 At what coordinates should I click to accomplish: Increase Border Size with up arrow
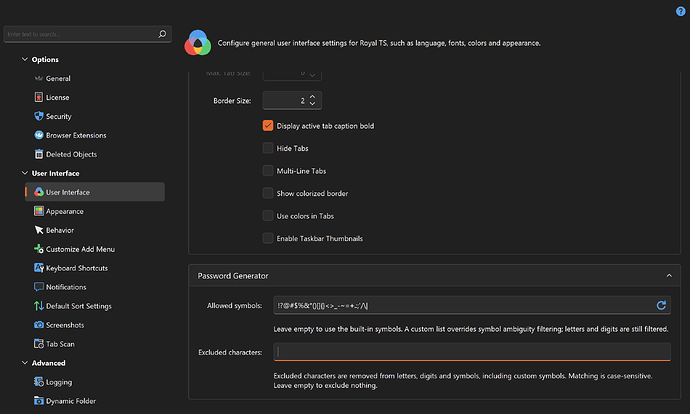point(312,97)
